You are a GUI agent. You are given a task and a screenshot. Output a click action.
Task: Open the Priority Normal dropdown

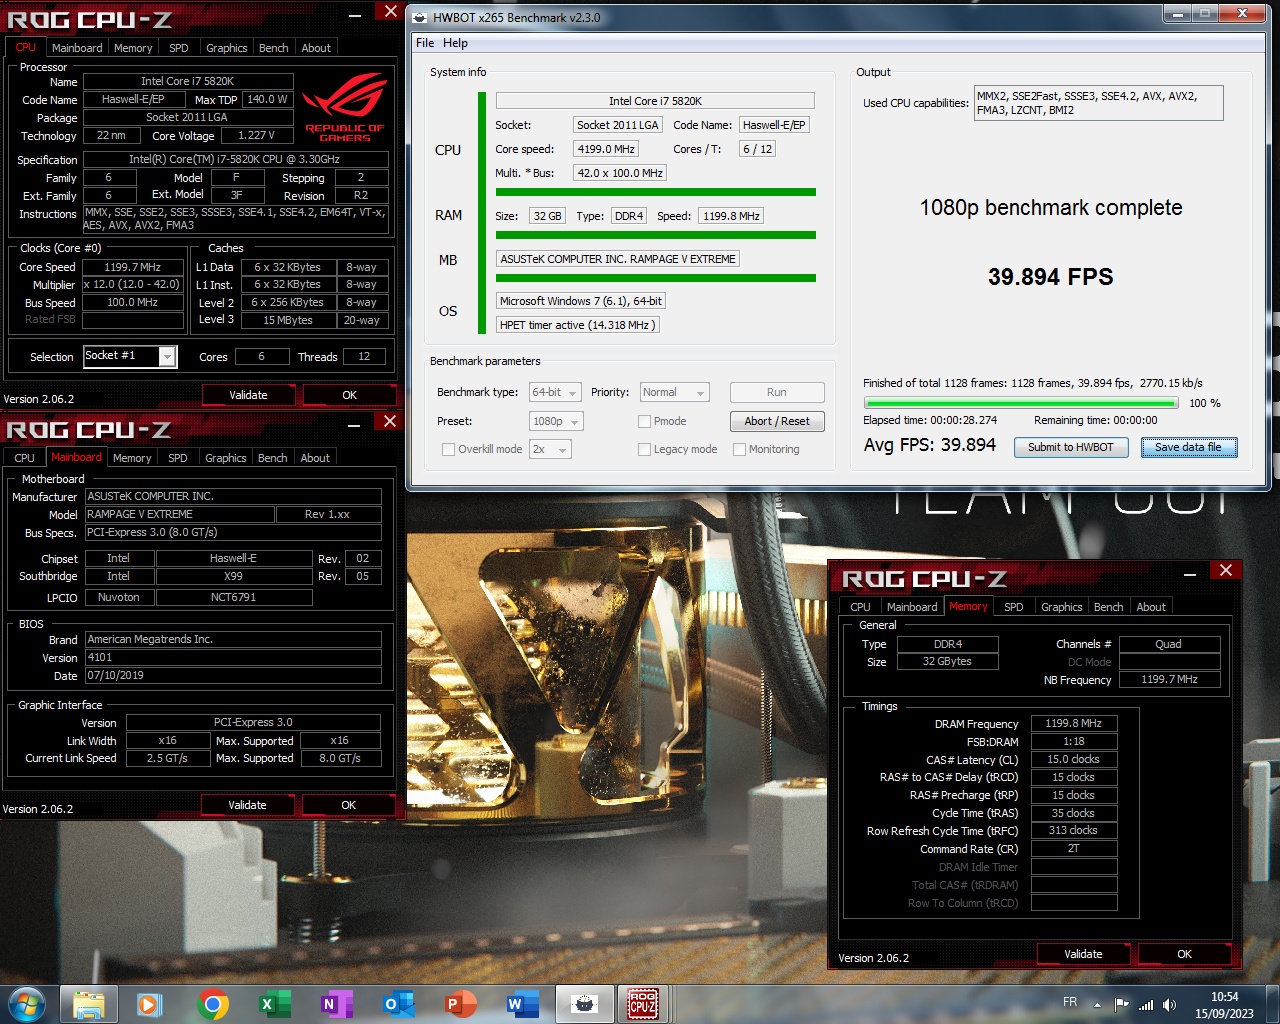click(674, 393)
